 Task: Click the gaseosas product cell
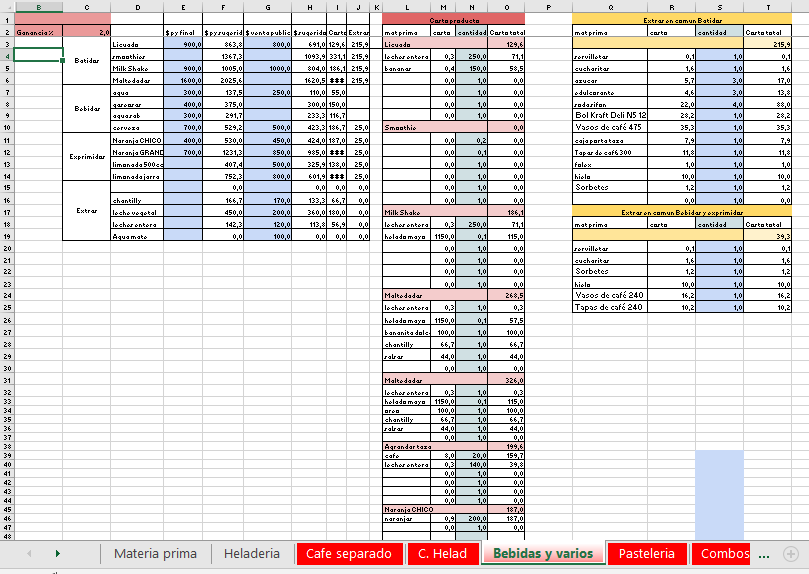point(137,104)
